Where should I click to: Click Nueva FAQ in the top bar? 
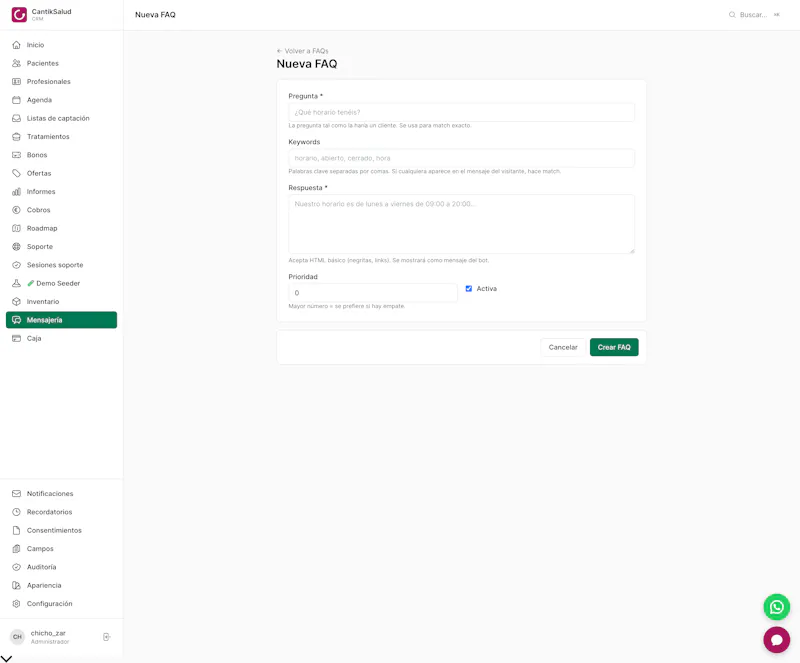coord(155,15)
